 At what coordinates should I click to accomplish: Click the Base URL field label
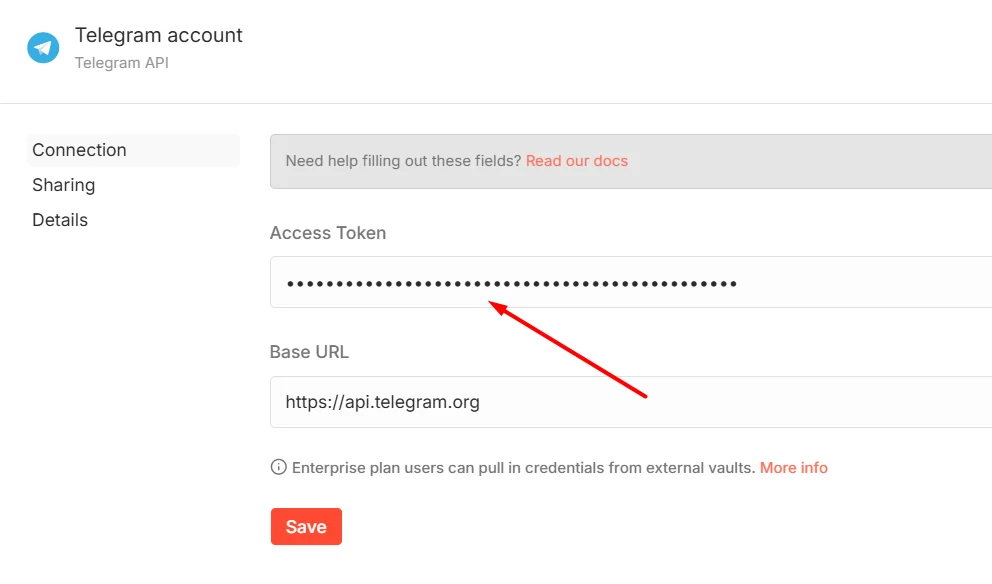click(309, 352)
